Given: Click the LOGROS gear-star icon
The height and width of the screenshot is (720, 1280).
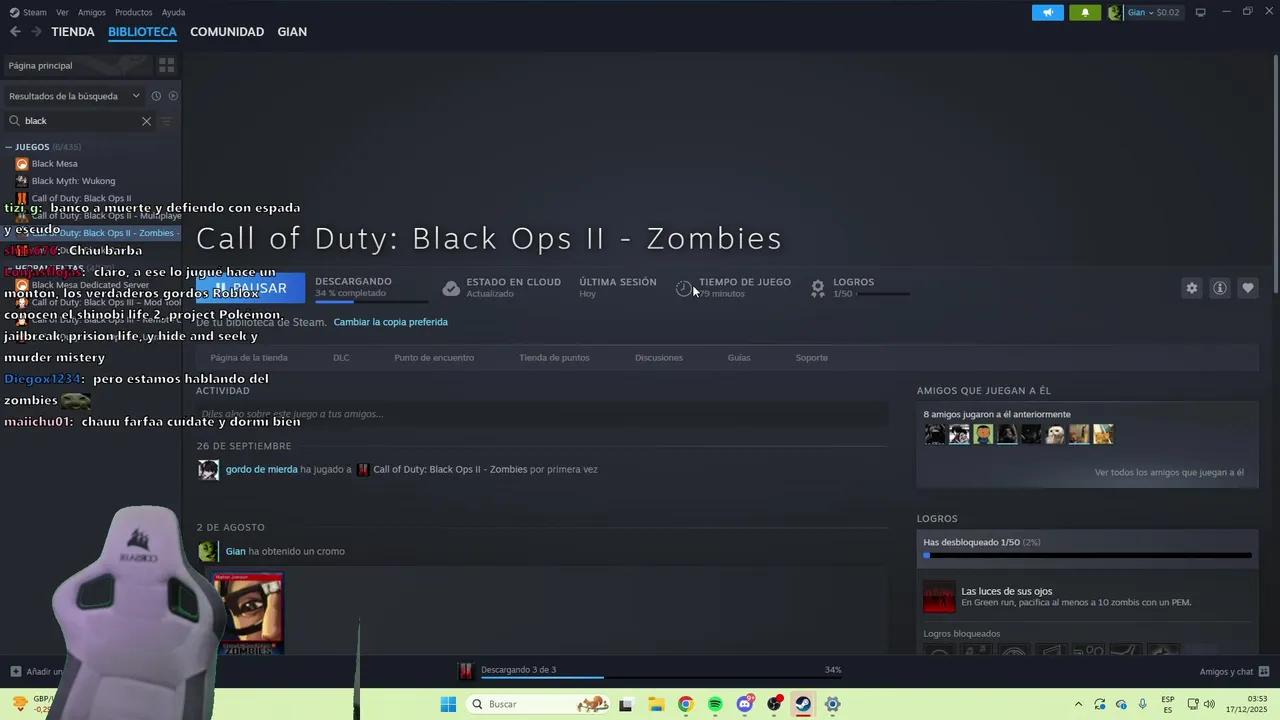Looking at the screenshot, I should 818,288.
